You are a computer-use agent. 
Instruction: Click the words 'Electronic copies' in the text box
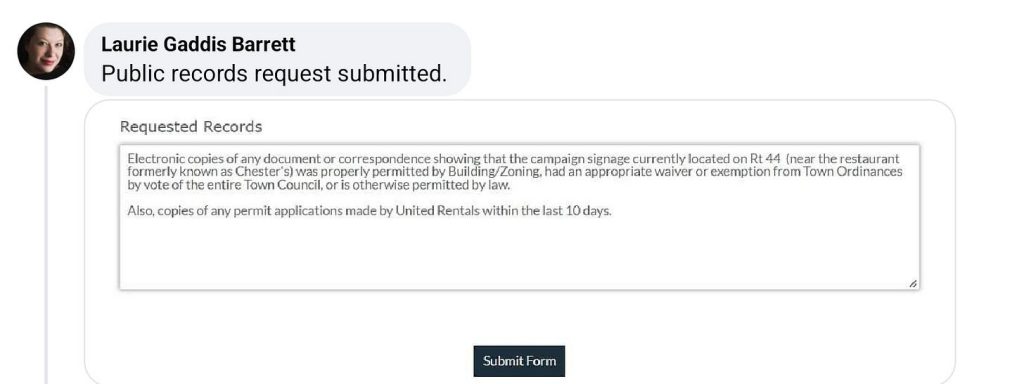[167, 159]
